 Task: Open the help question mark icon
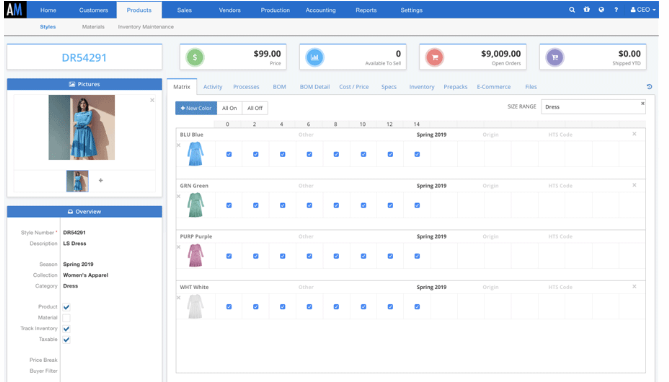click(616, 9)
